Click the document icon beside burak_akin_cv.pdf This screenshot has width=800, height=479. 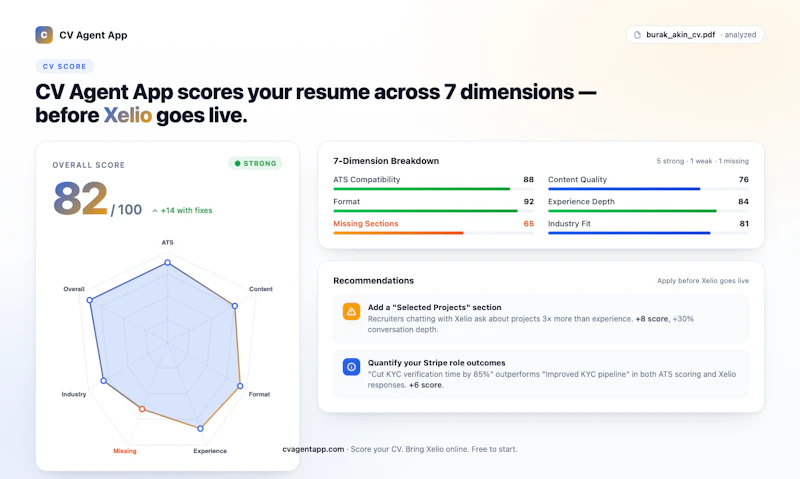click(637, 35)
